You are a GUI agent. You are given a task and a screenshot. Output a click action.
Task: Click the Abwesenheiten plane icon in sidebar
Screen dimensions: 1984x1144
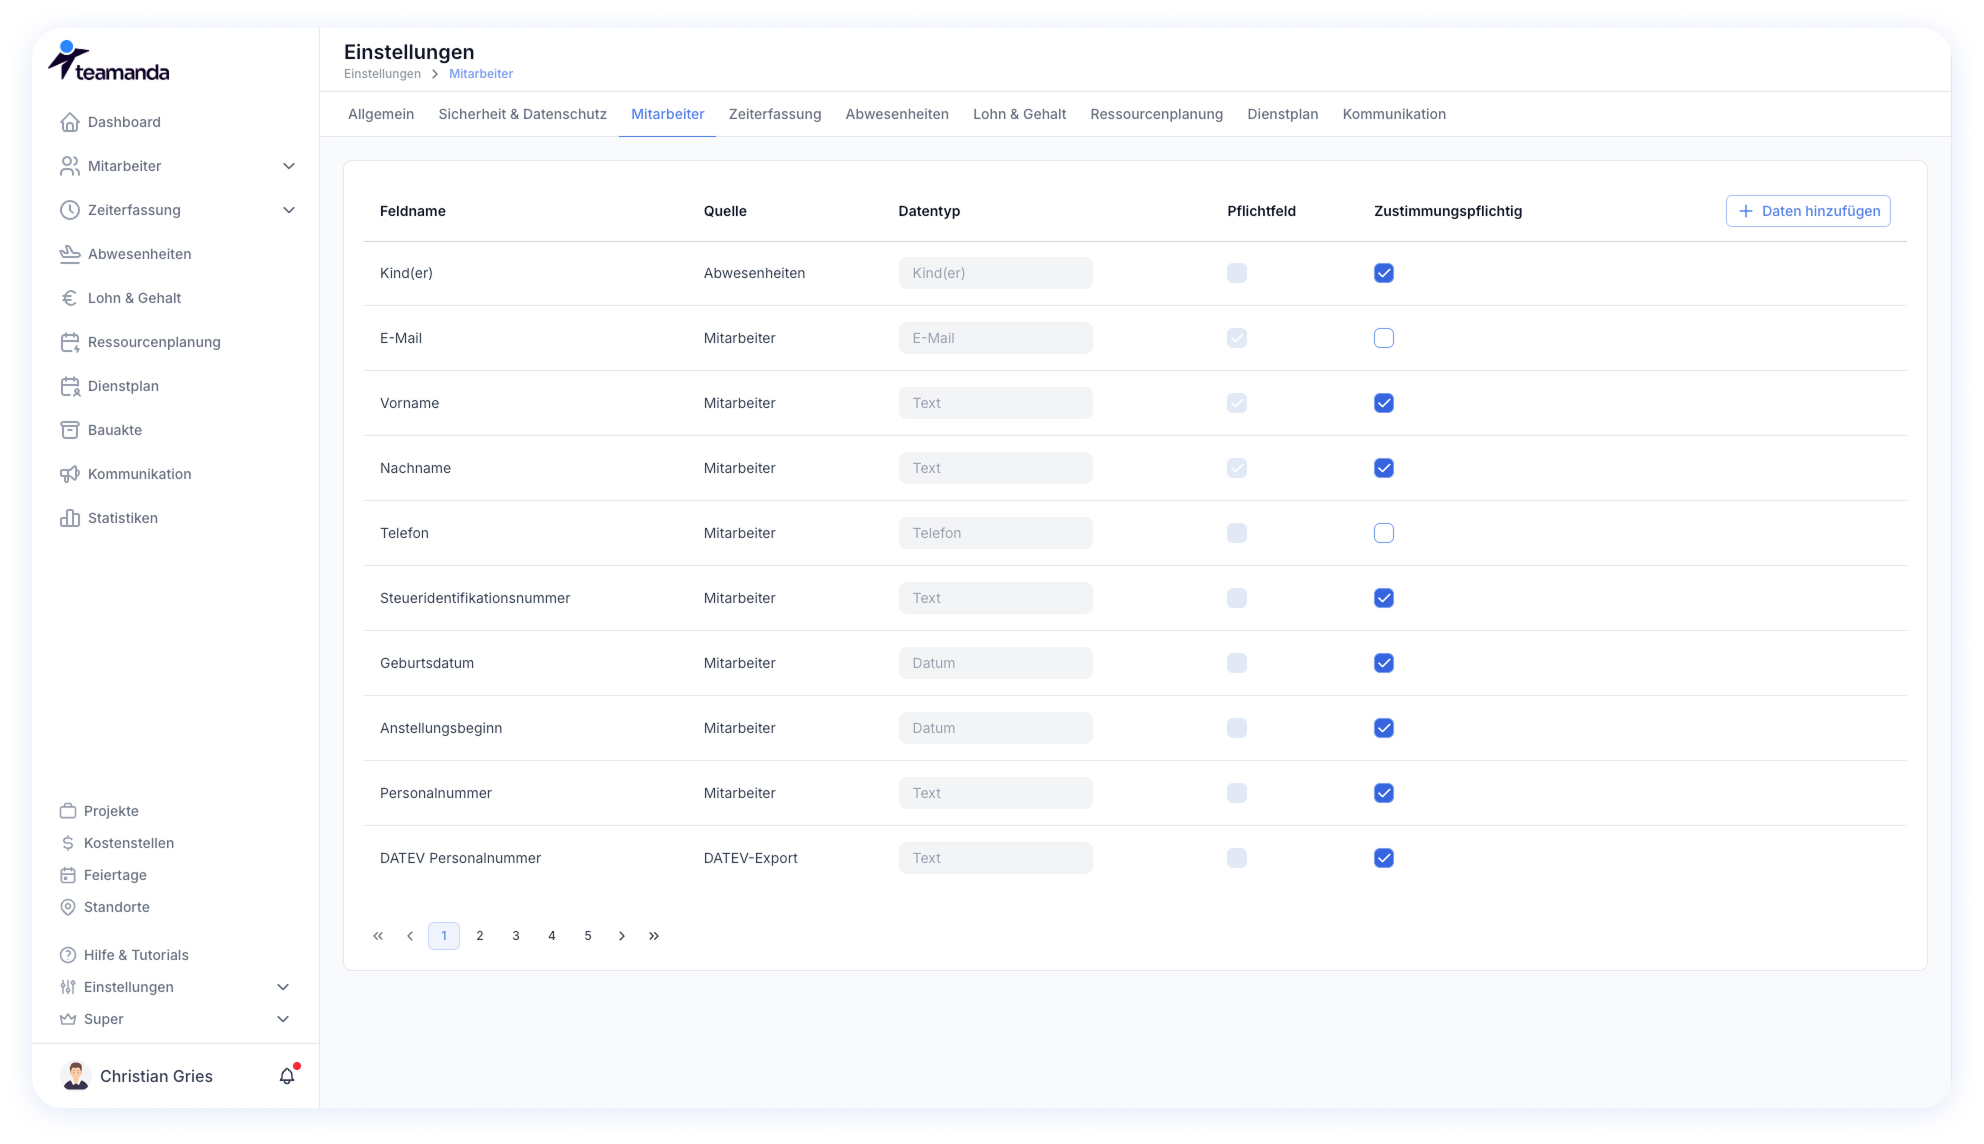click(69, 254)
